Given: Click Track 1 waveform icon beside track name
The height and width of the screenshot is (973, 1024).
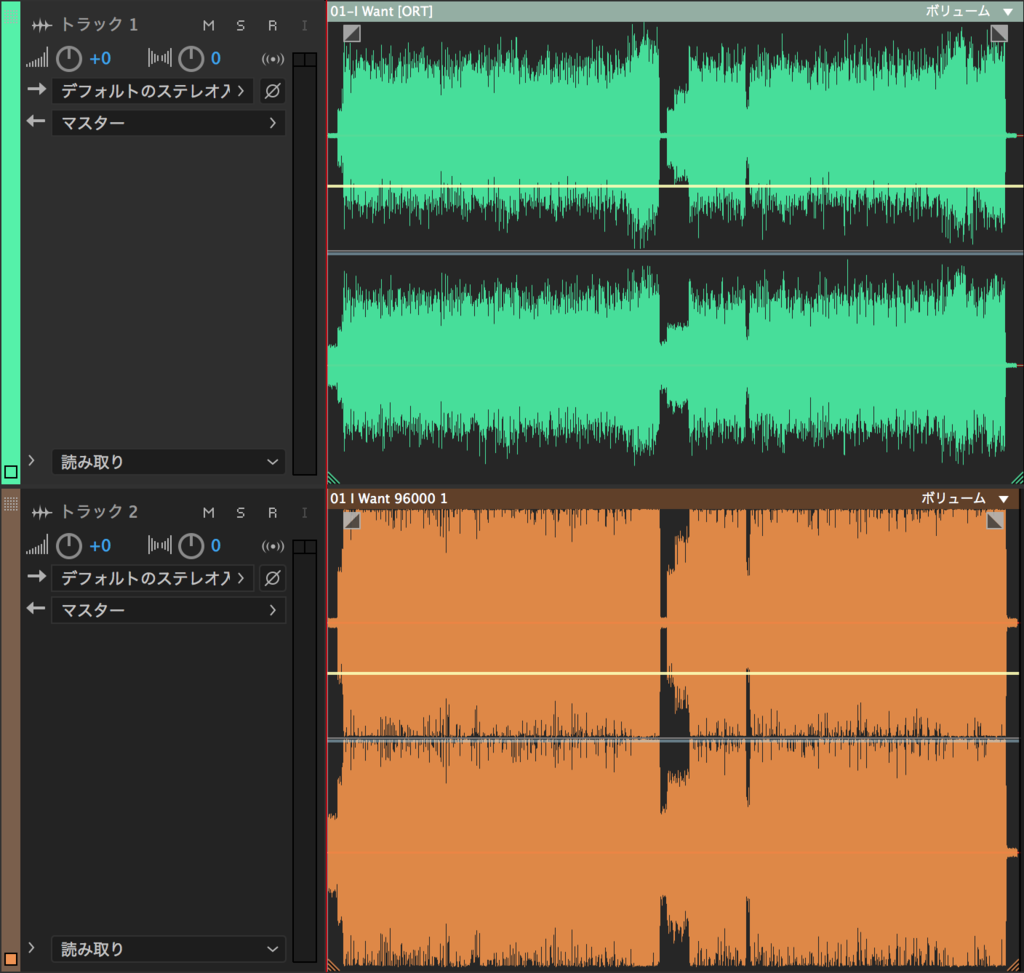Looking at the screenshot, I should pos(42,25).
